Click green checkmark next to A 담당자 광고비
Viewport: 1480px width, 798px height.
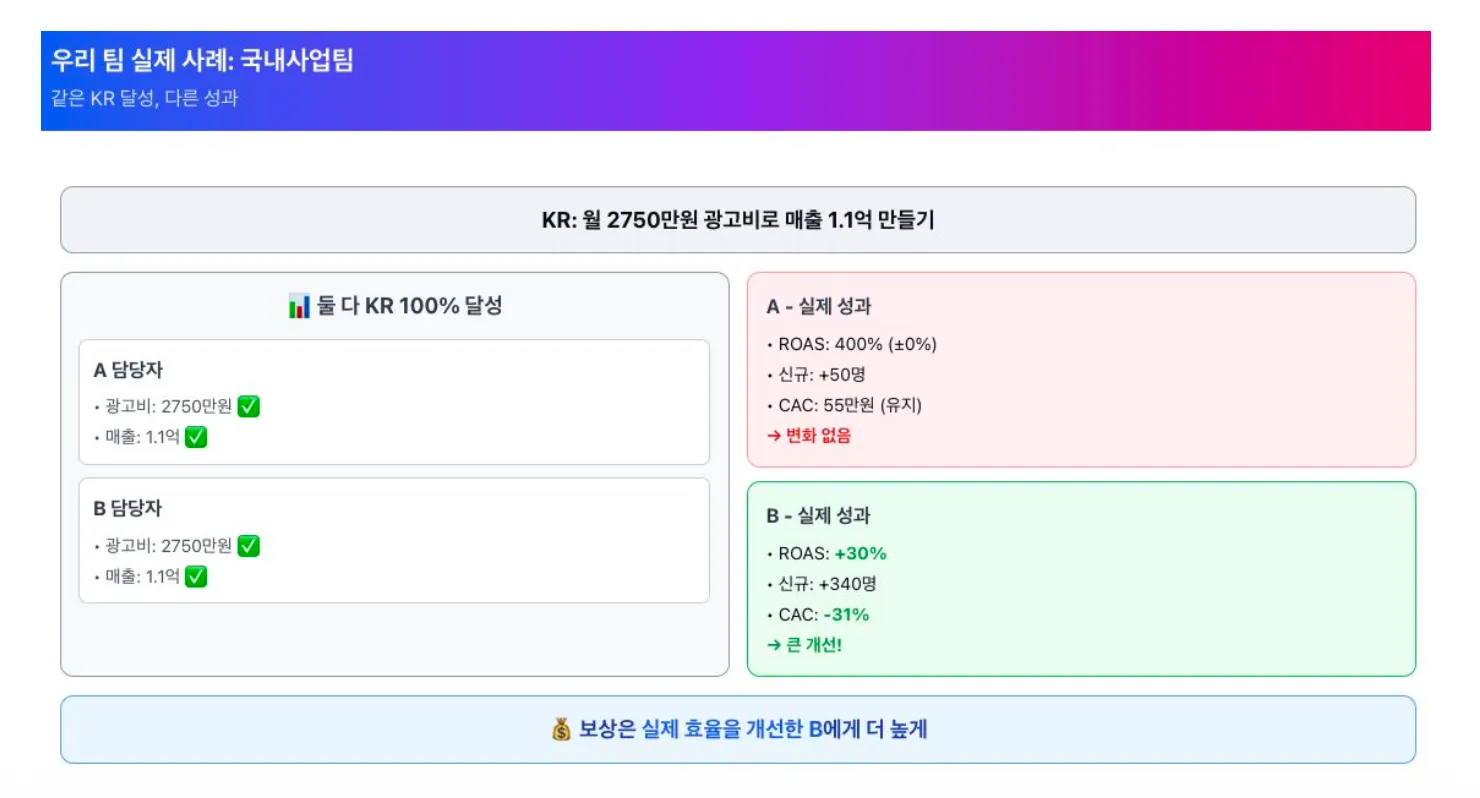click(249, 406)
